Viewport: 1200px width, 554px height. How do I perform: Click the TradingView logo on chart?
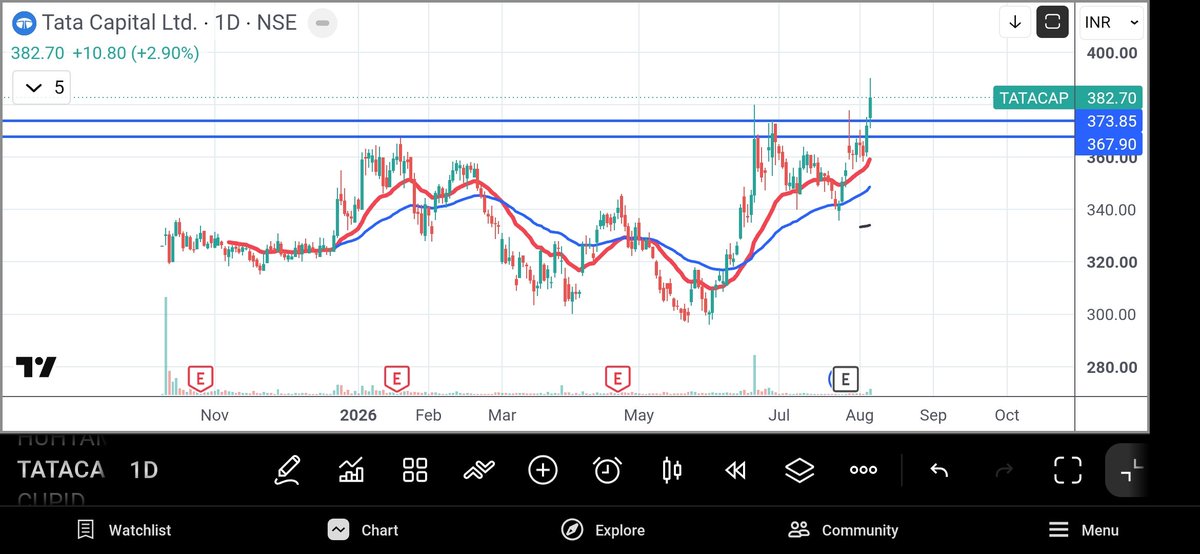click(x=36, y=367)
